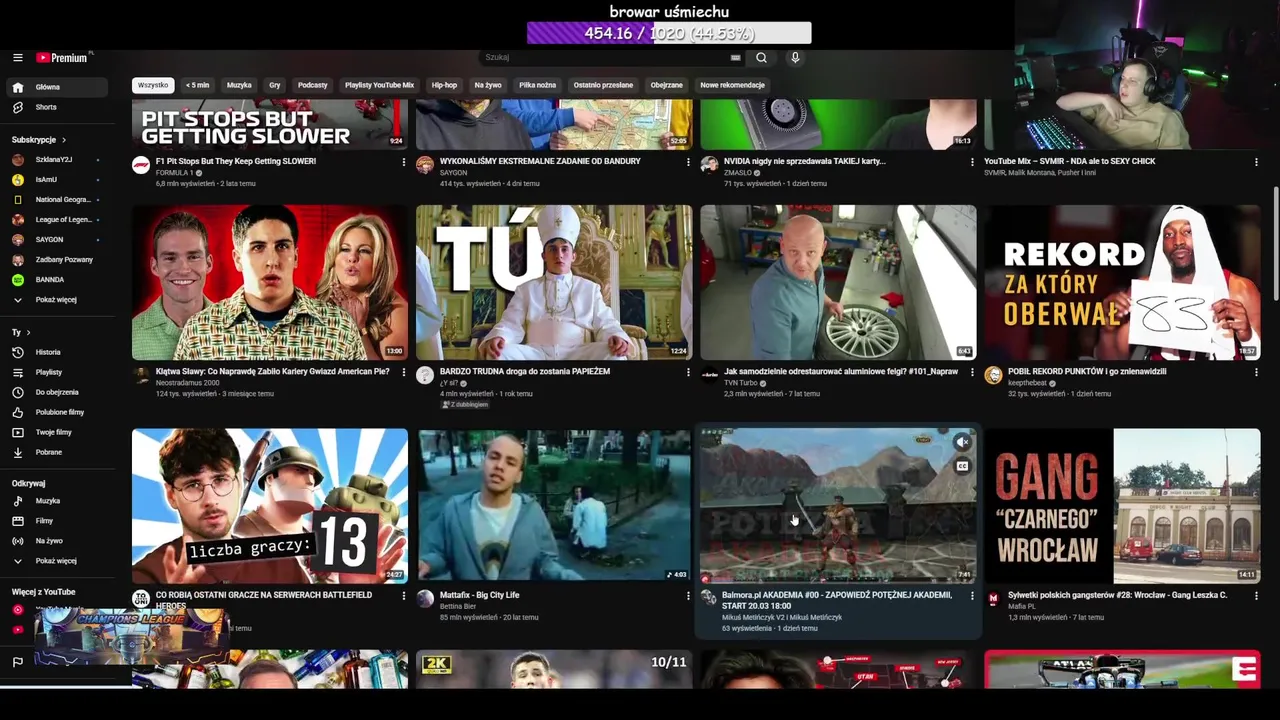Open Mattafix - Big City Life title

click(479, 595)
